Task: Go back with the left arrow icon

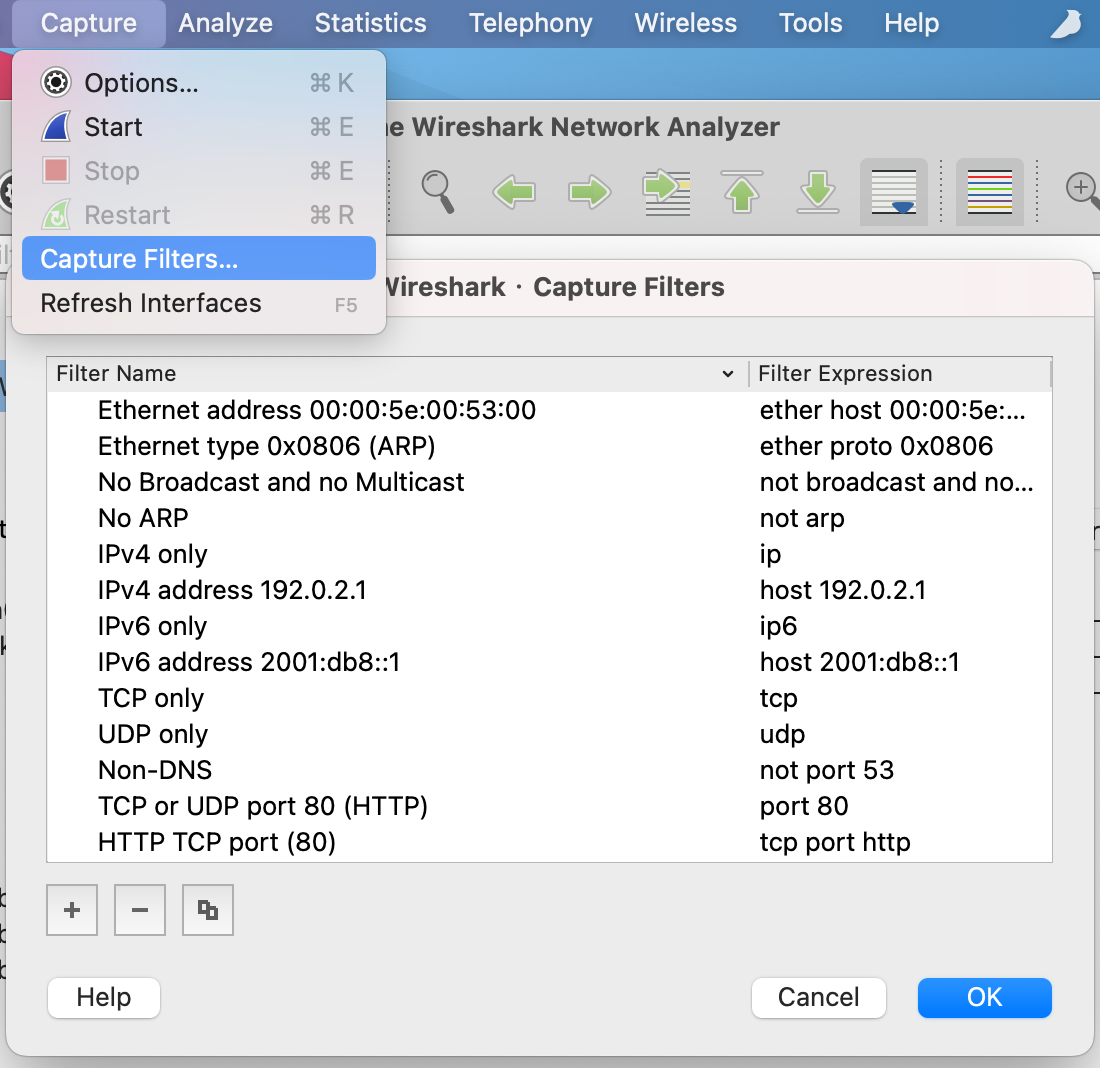Action: pos(514,192)
